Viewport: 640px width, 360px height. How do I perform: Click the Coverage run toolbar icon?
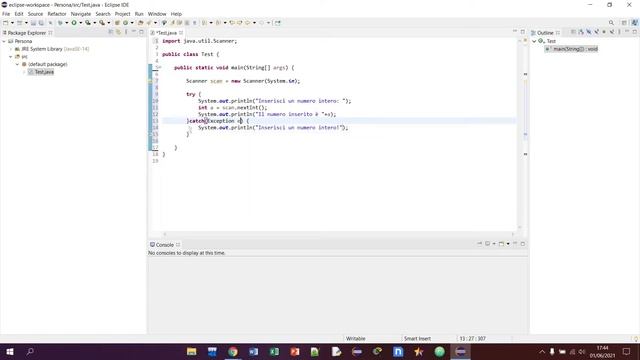click(x=88, y=23)
